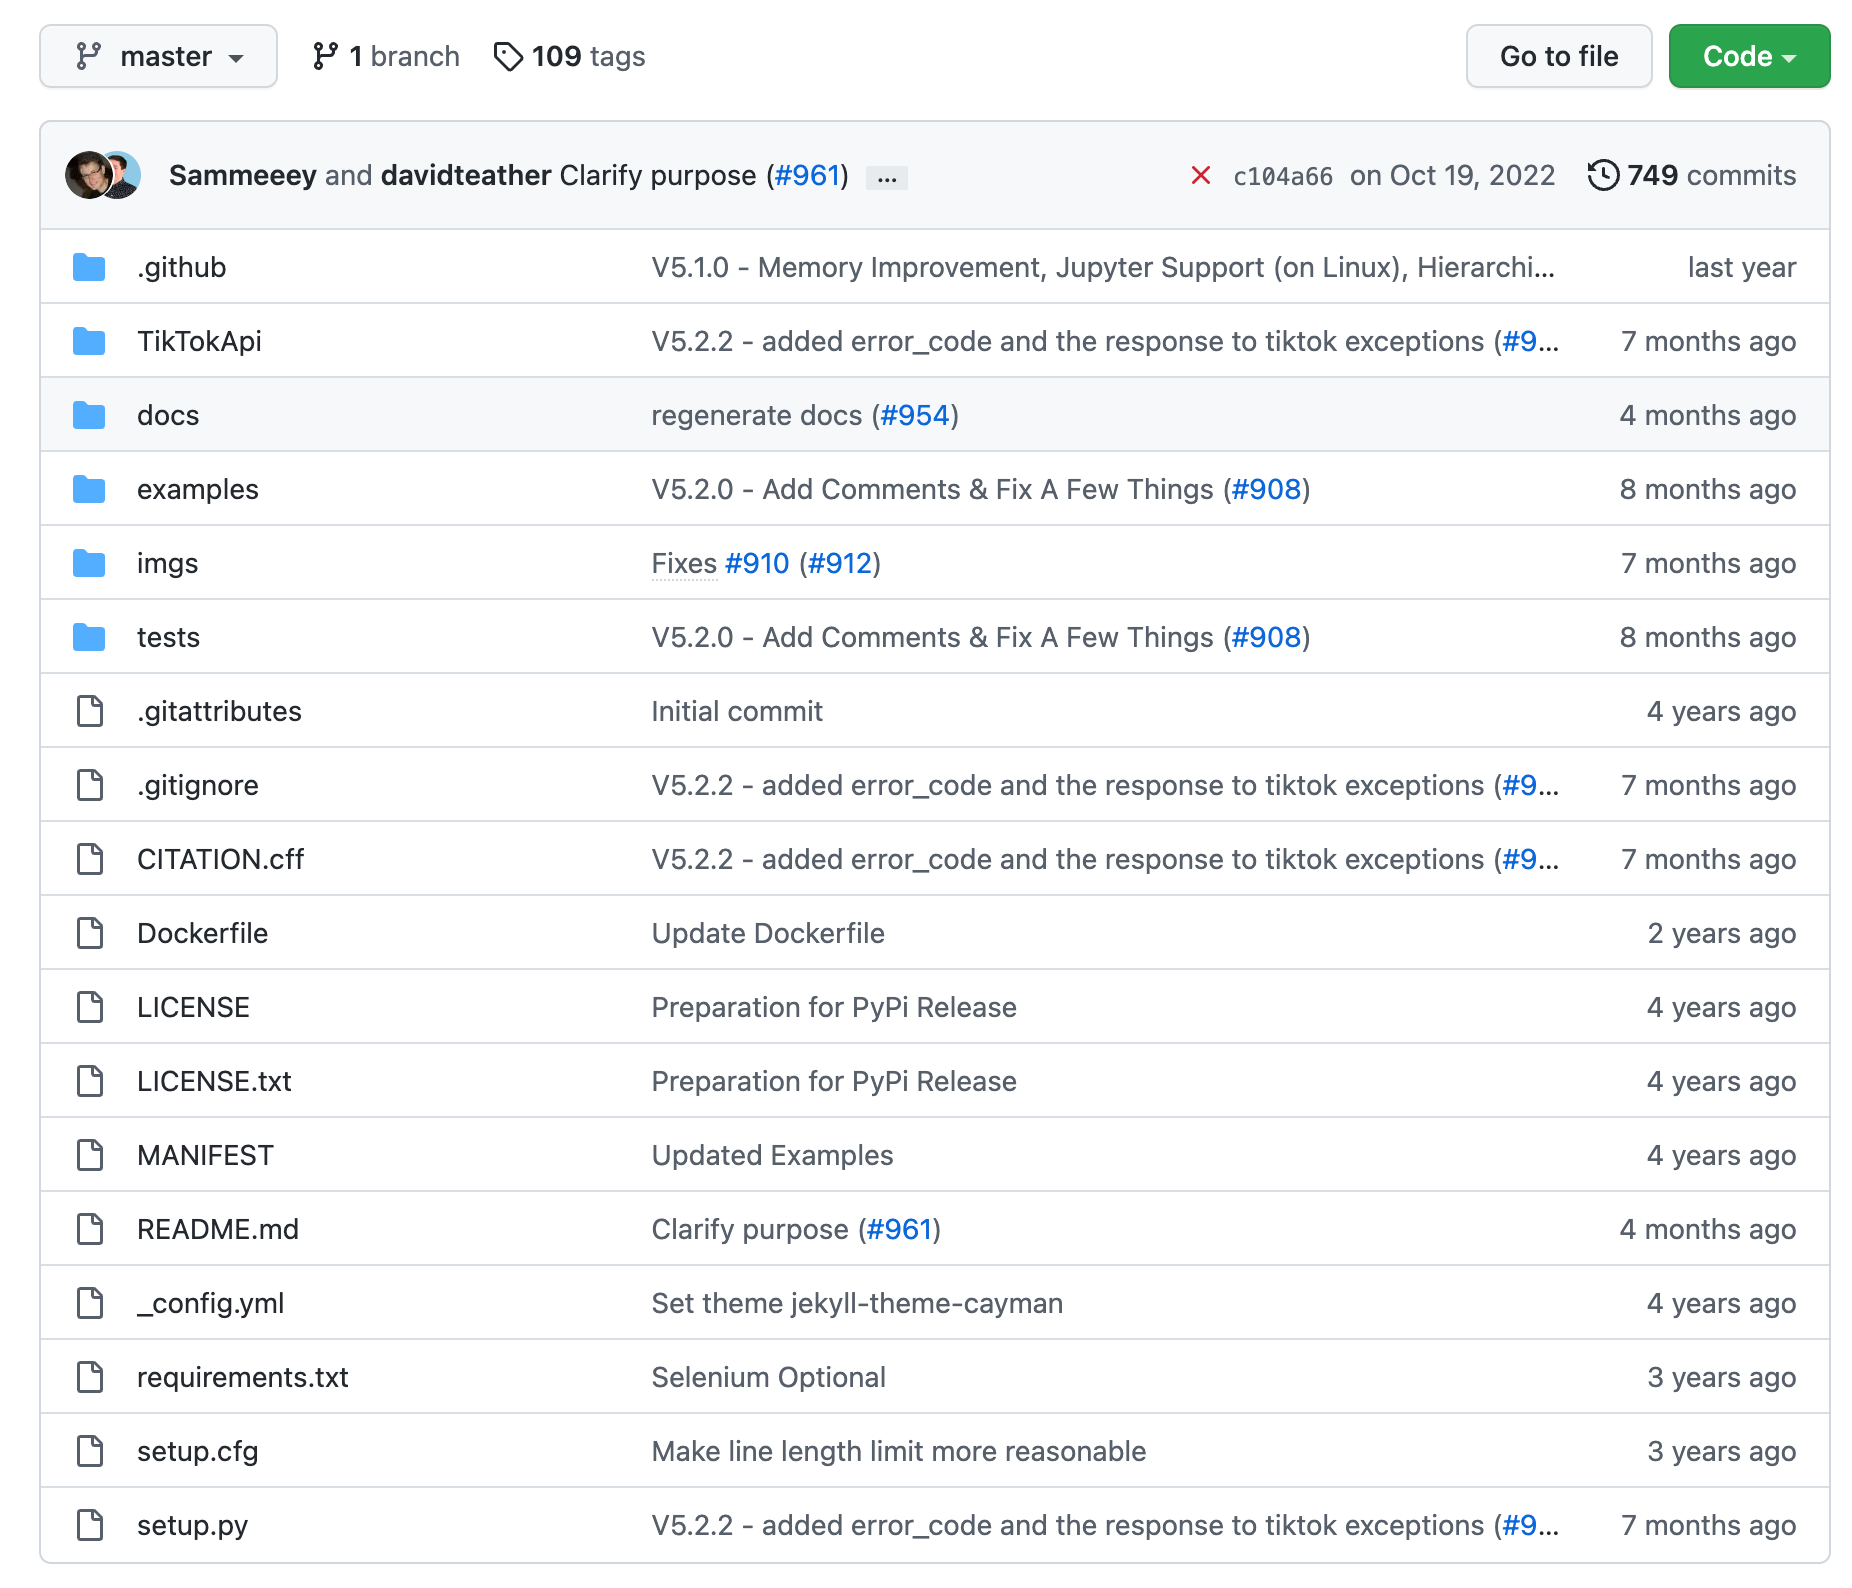Open the examples folder
This screenshot has height=1588, width=1852.
tap(198, 489)
